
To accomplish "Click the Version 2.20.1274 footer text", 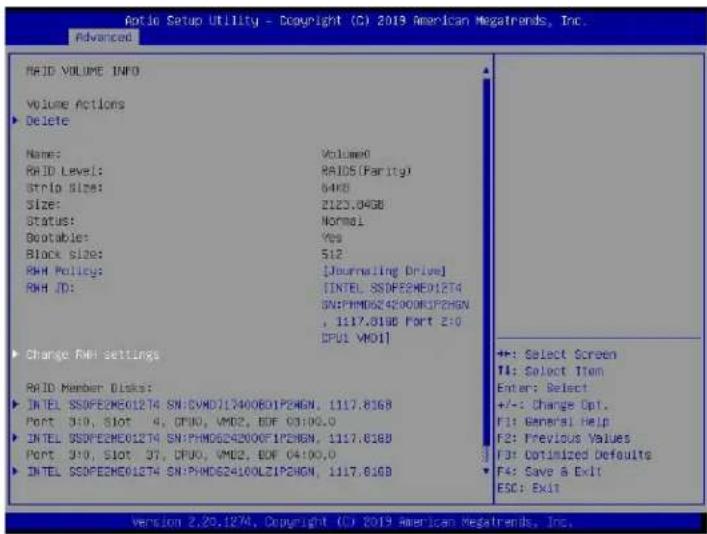I will point(352,522).
